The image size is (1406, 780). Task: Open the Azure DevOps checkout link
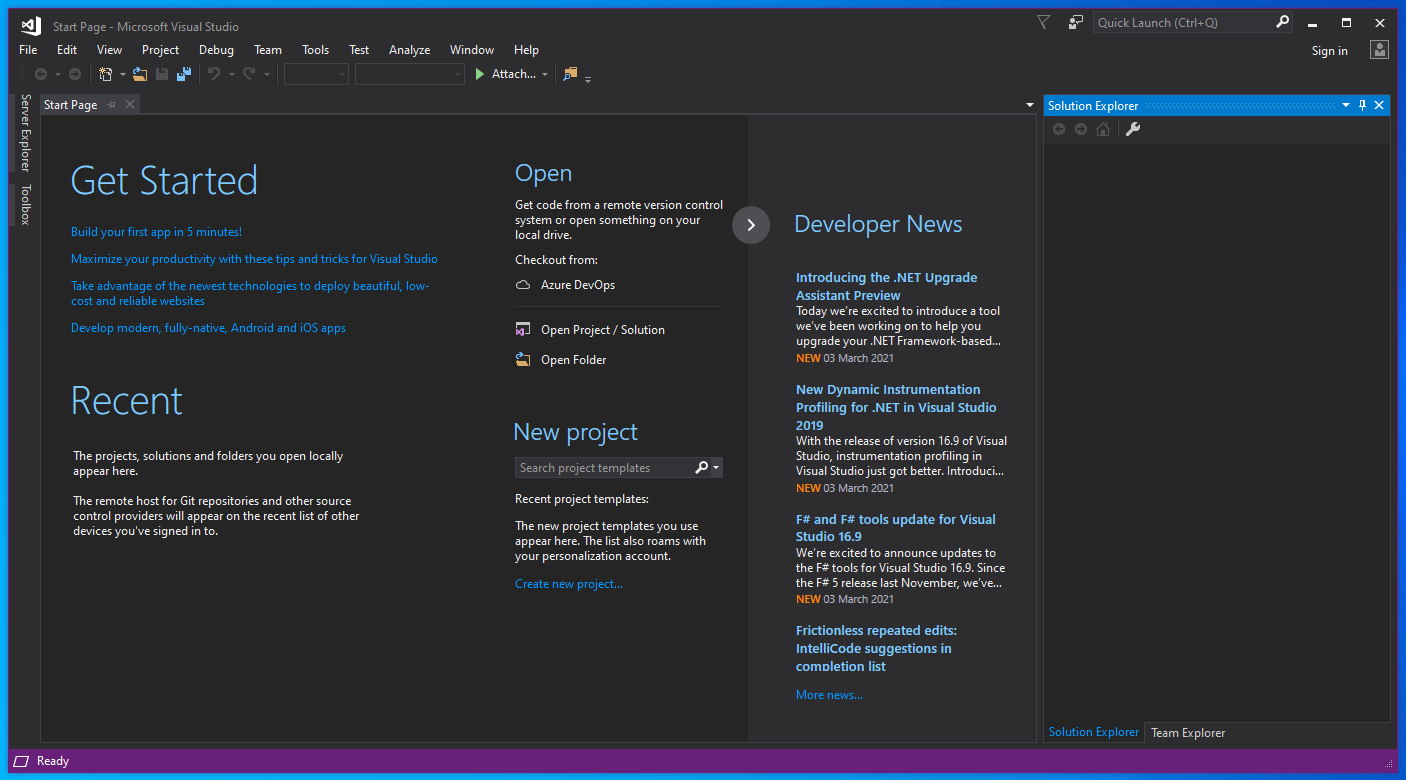[x=578, y=284]
